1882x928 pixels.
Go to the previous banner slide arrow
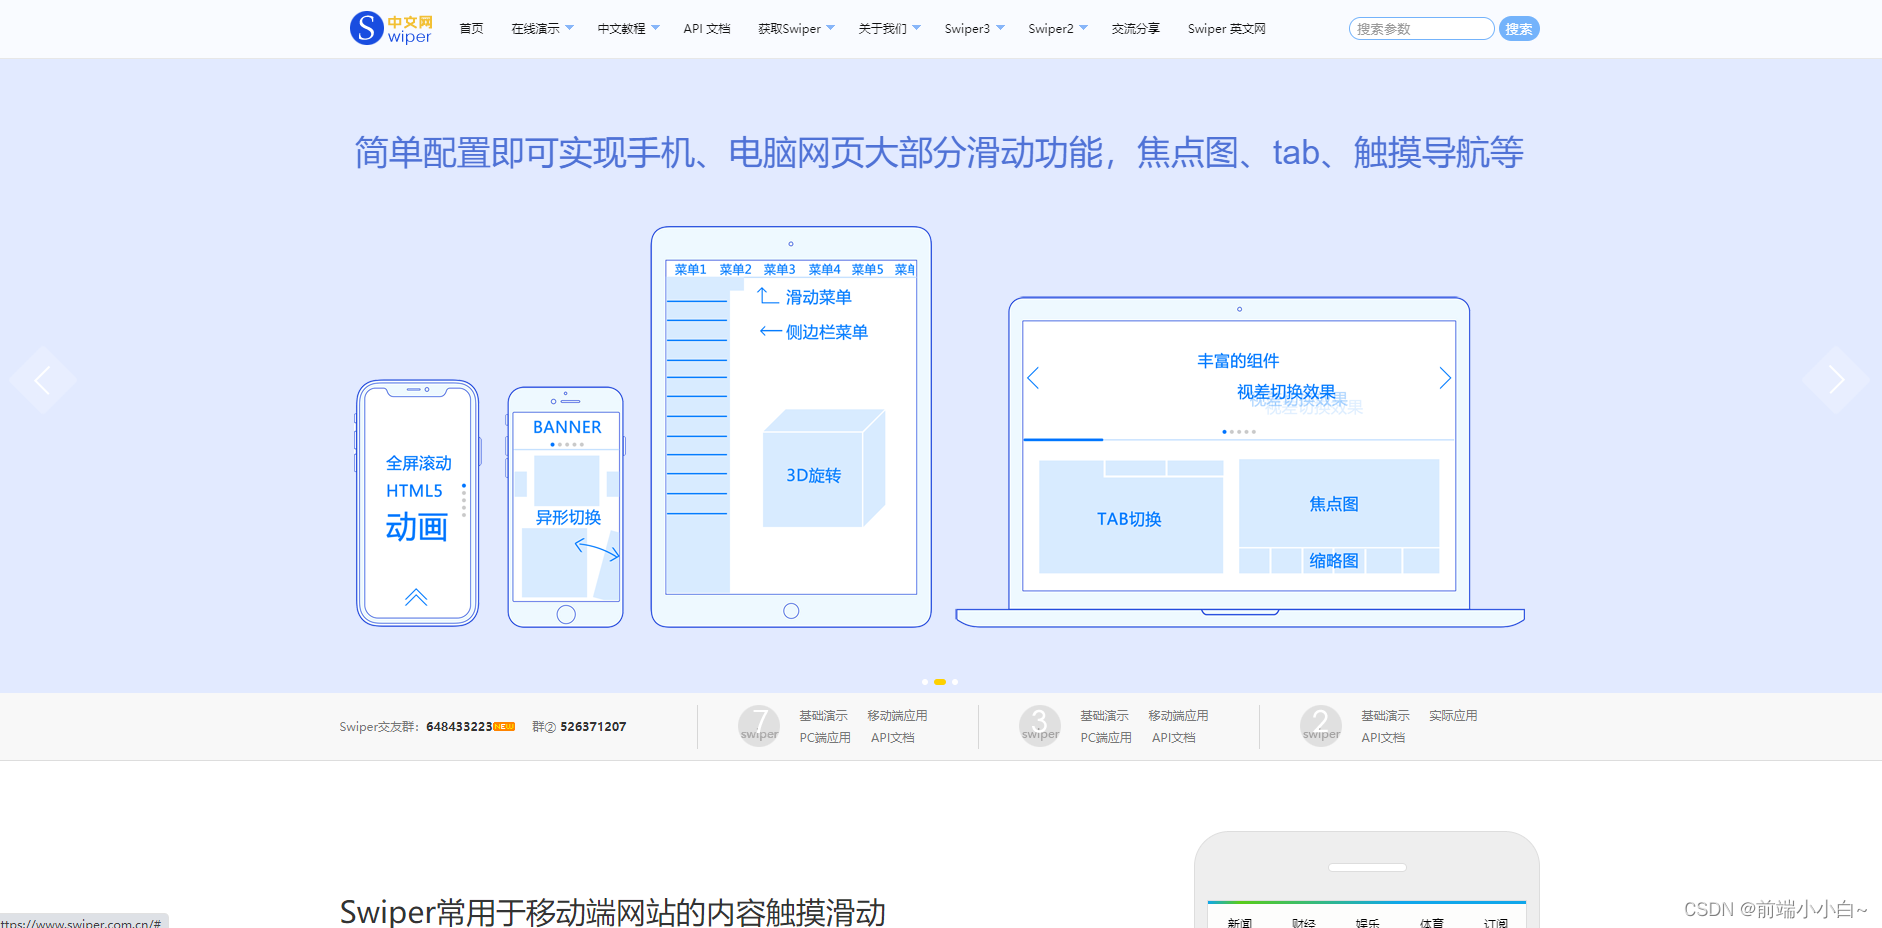[42, 380]
